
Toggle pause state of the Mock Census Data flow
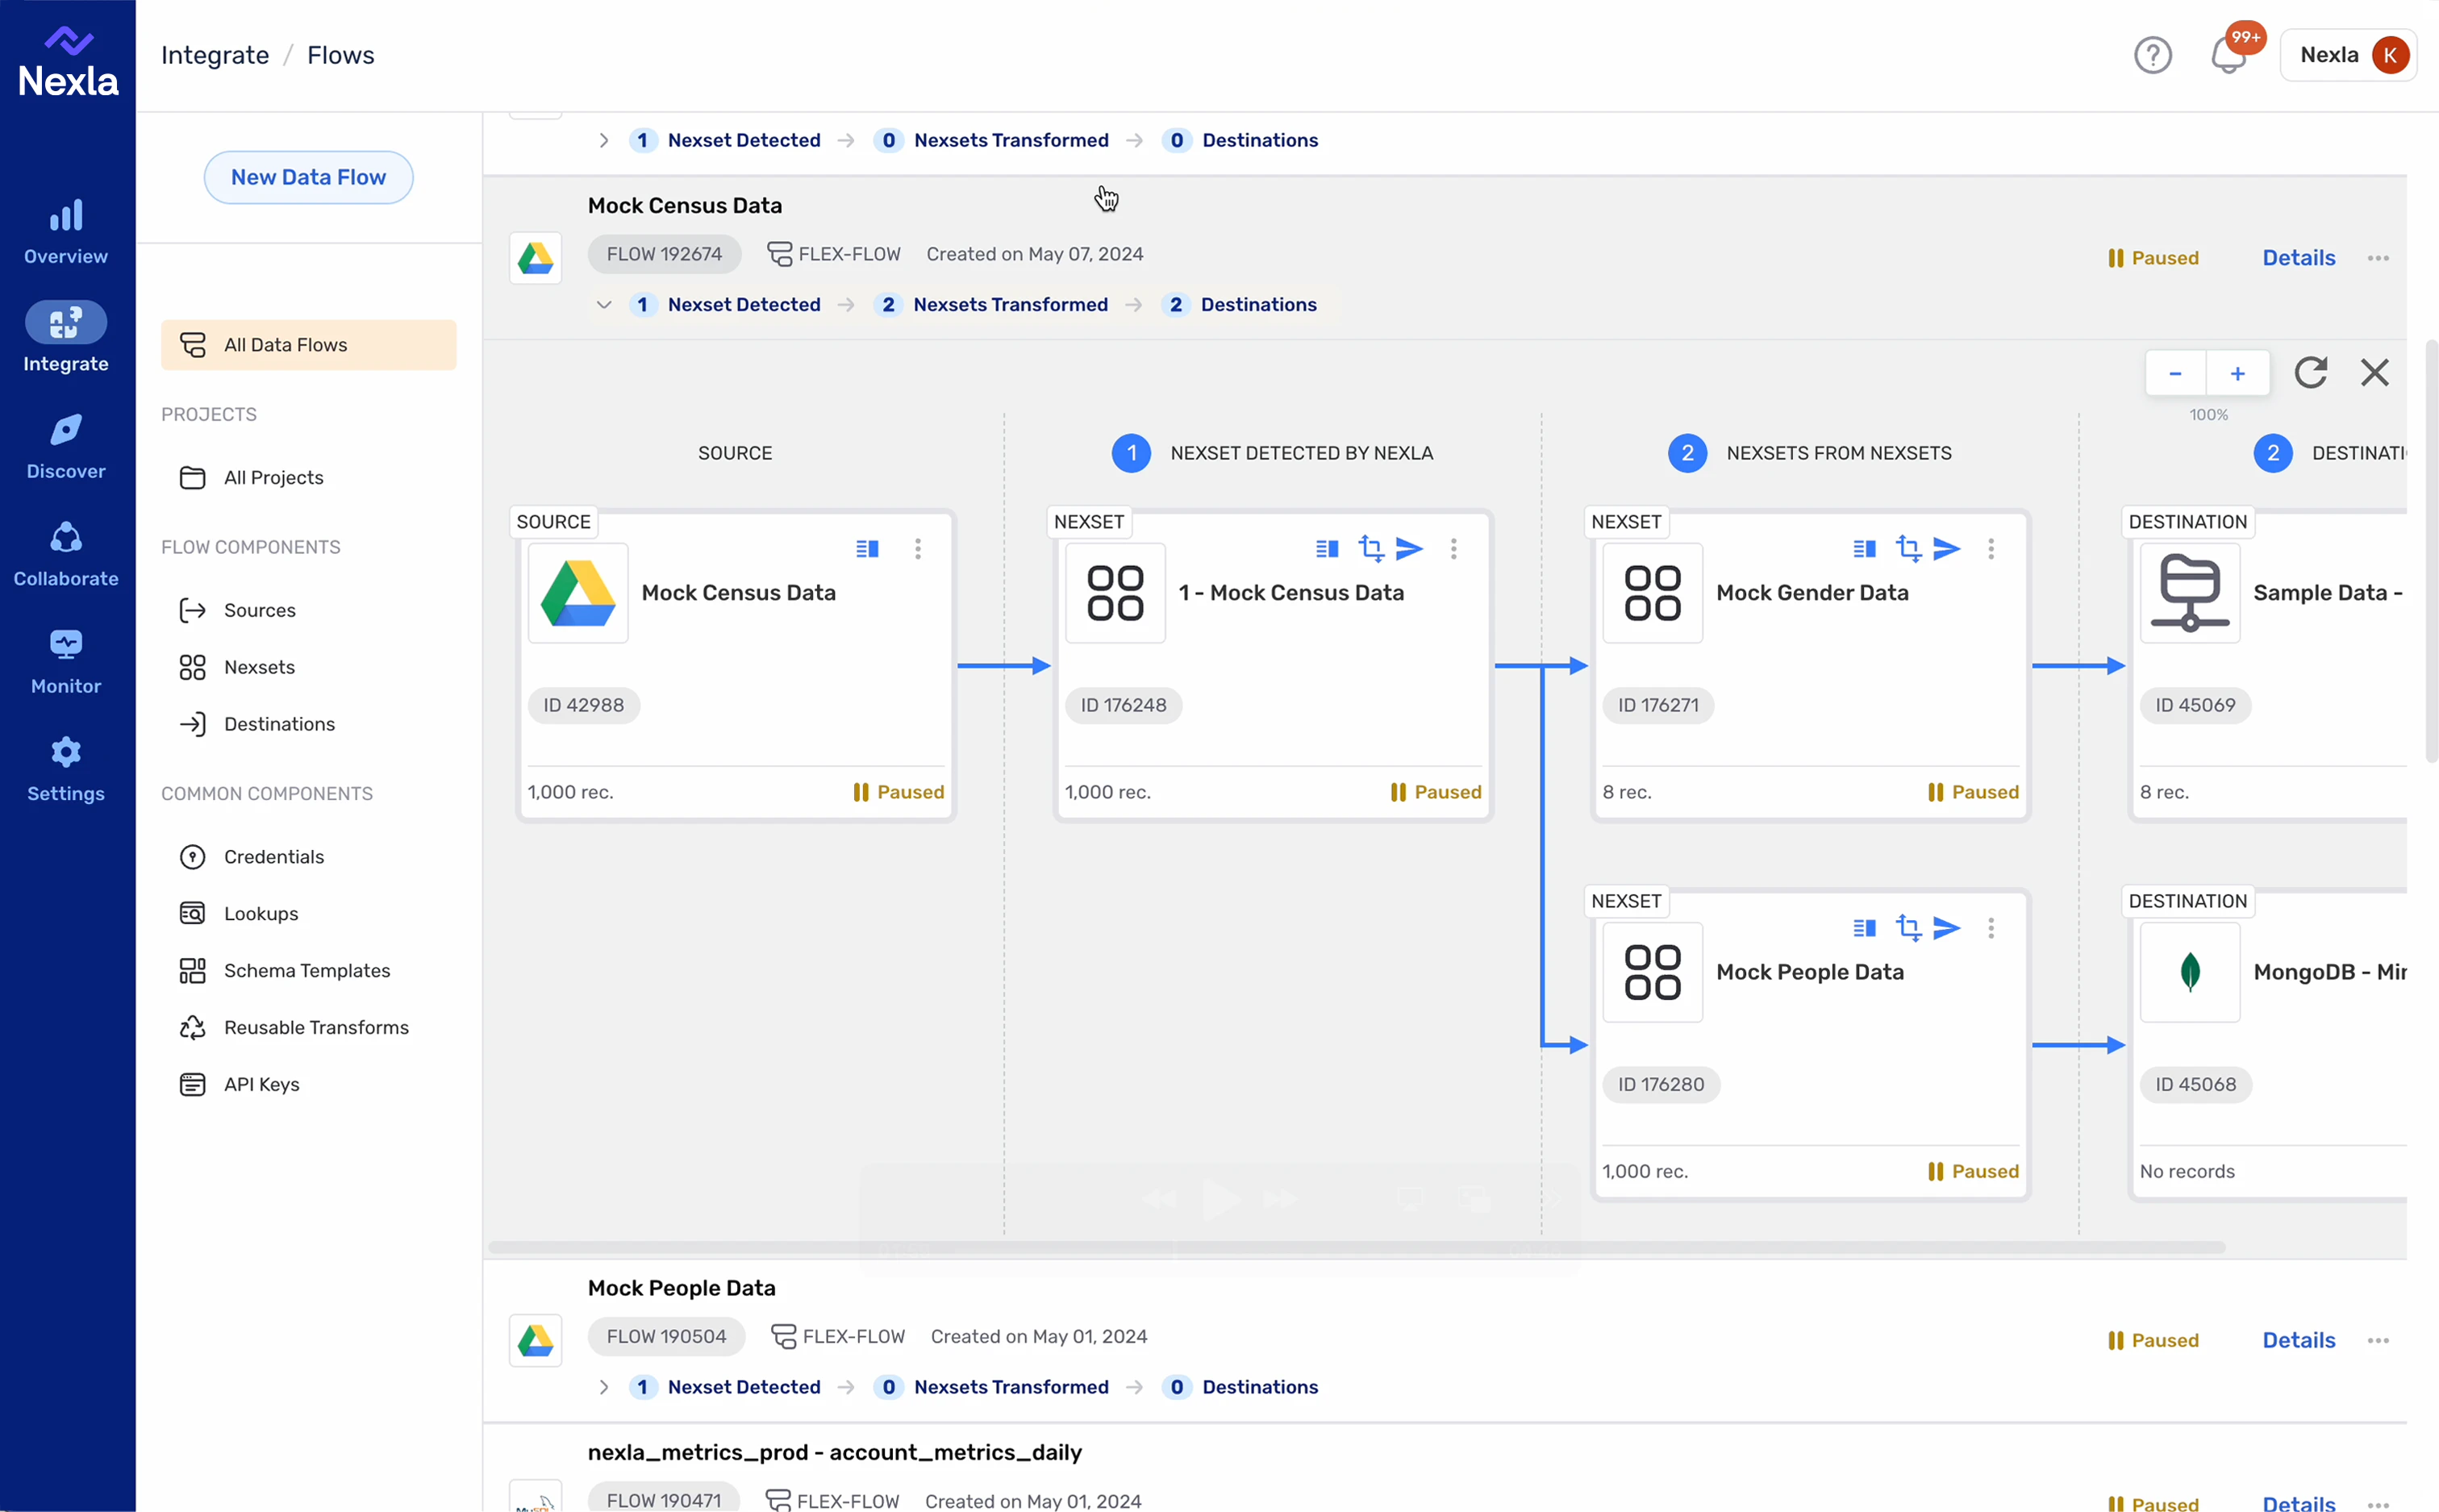coord(2152,257)
